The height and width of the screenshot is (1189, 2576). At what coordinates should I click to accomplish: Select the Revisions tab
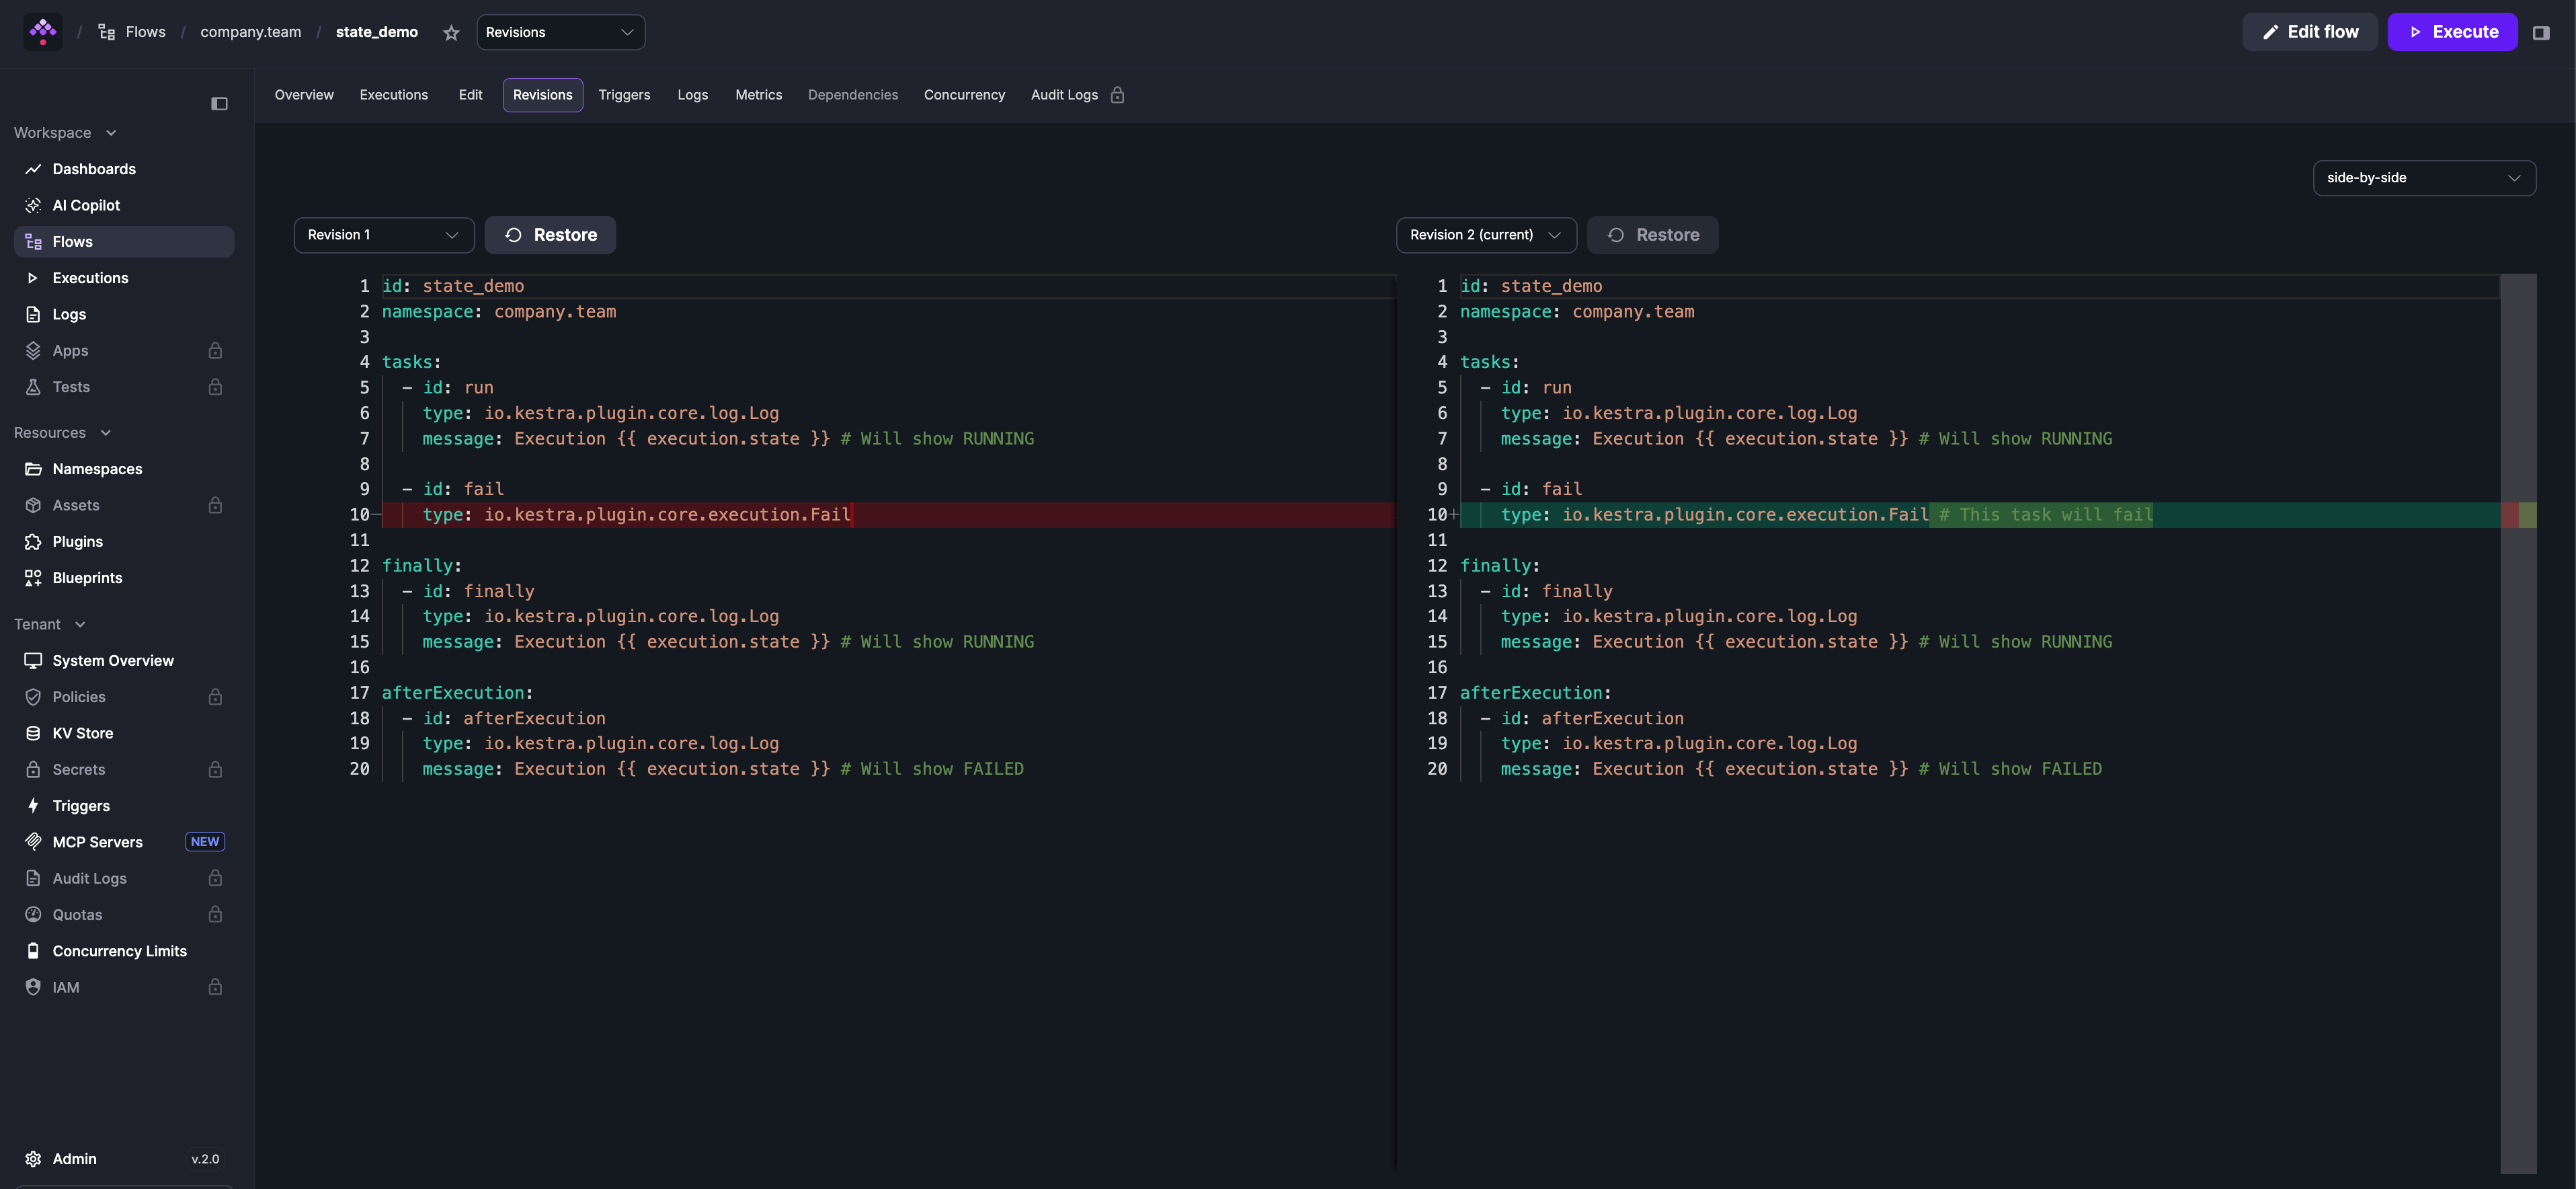[543, 95]
